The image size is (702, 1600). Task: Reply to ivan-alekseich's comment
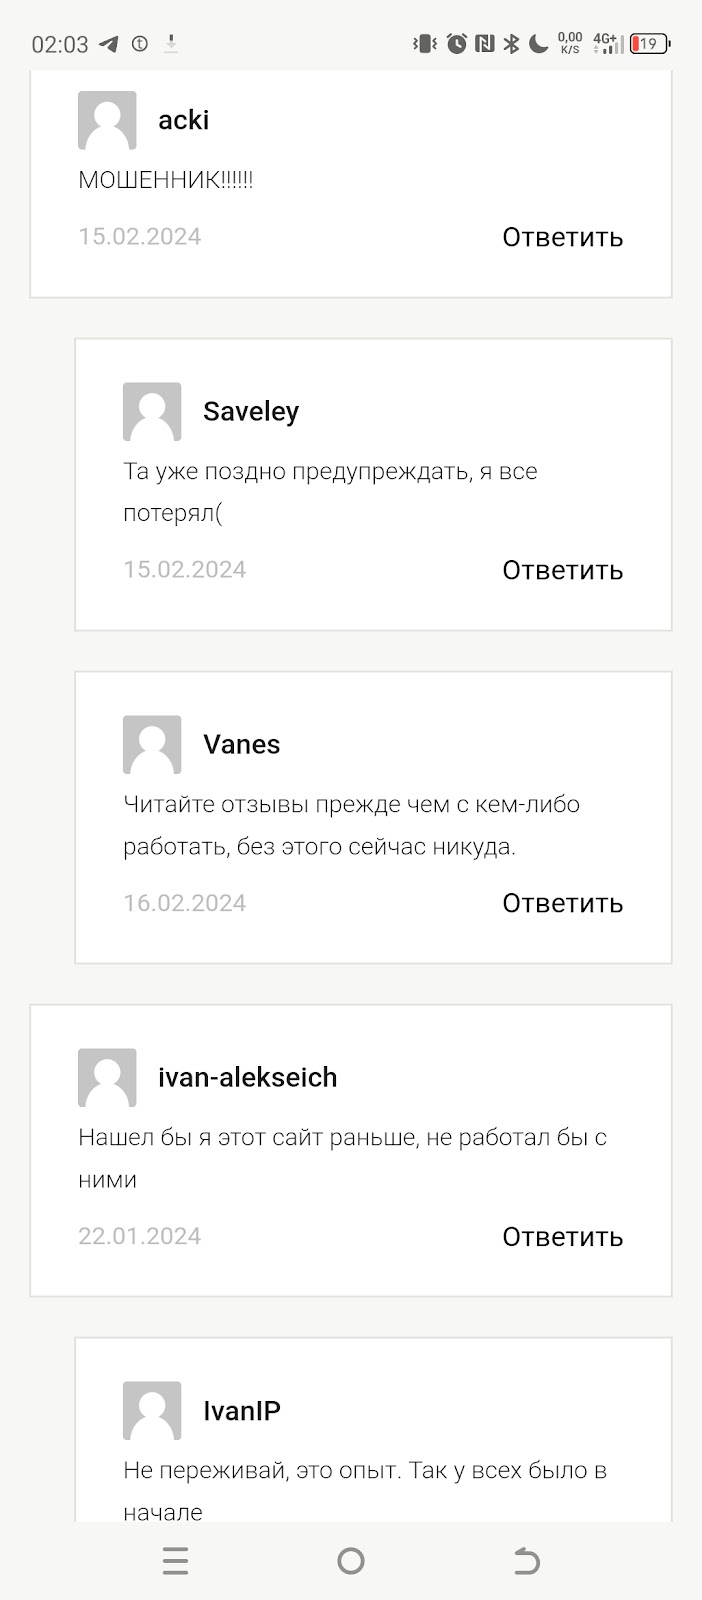point(562,1237)
